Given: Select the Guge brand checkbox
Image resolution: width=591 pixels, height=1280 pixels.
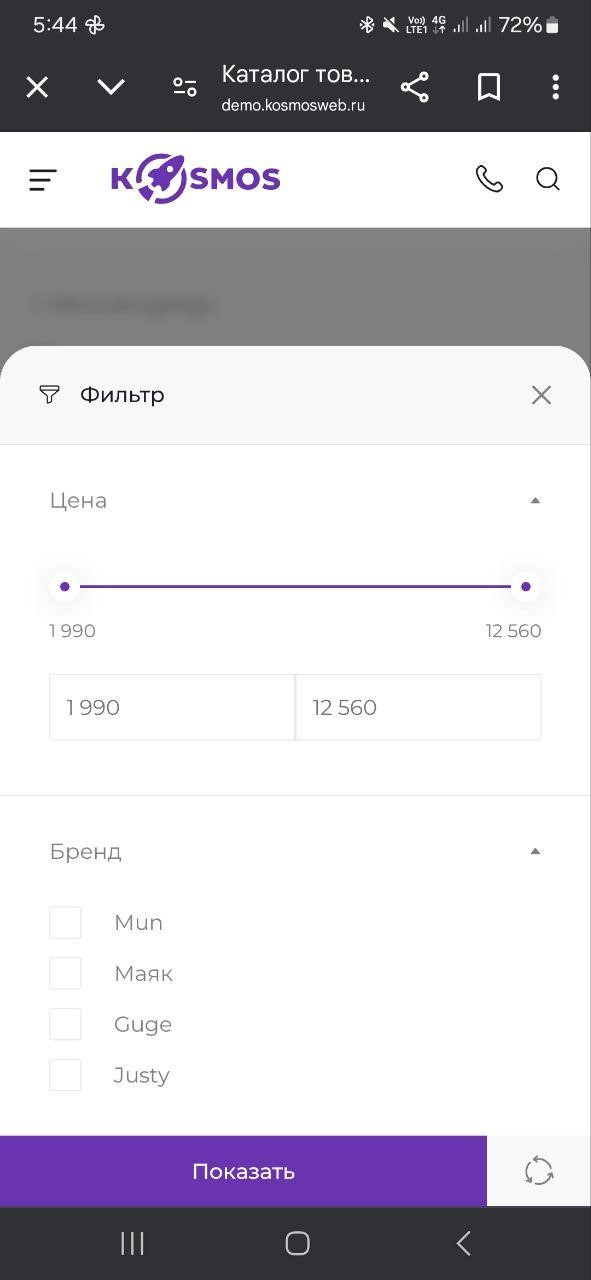Looking at the screenshot, I should click(65, 1023).
